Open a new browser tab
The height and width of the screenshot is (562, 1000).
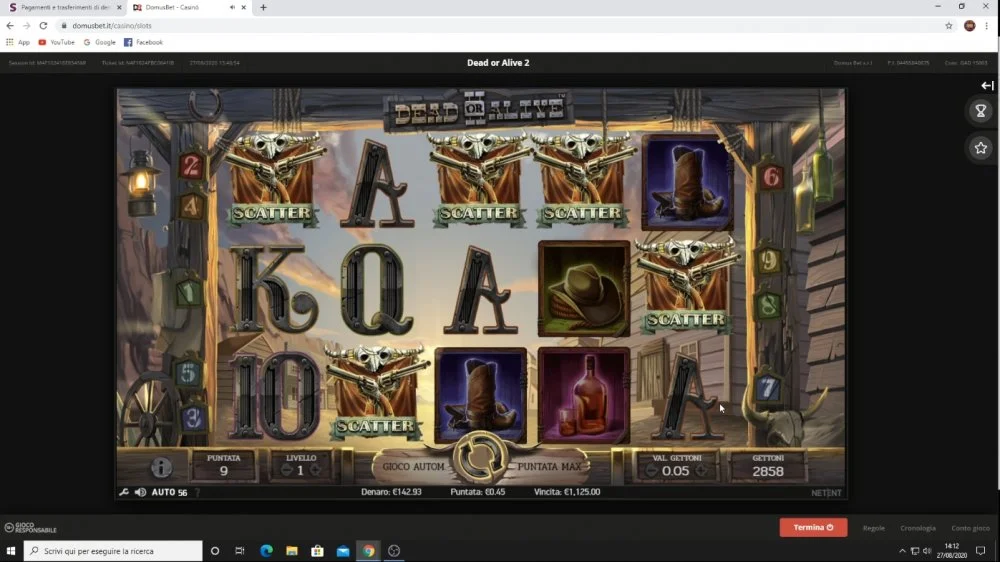[263, 8]
